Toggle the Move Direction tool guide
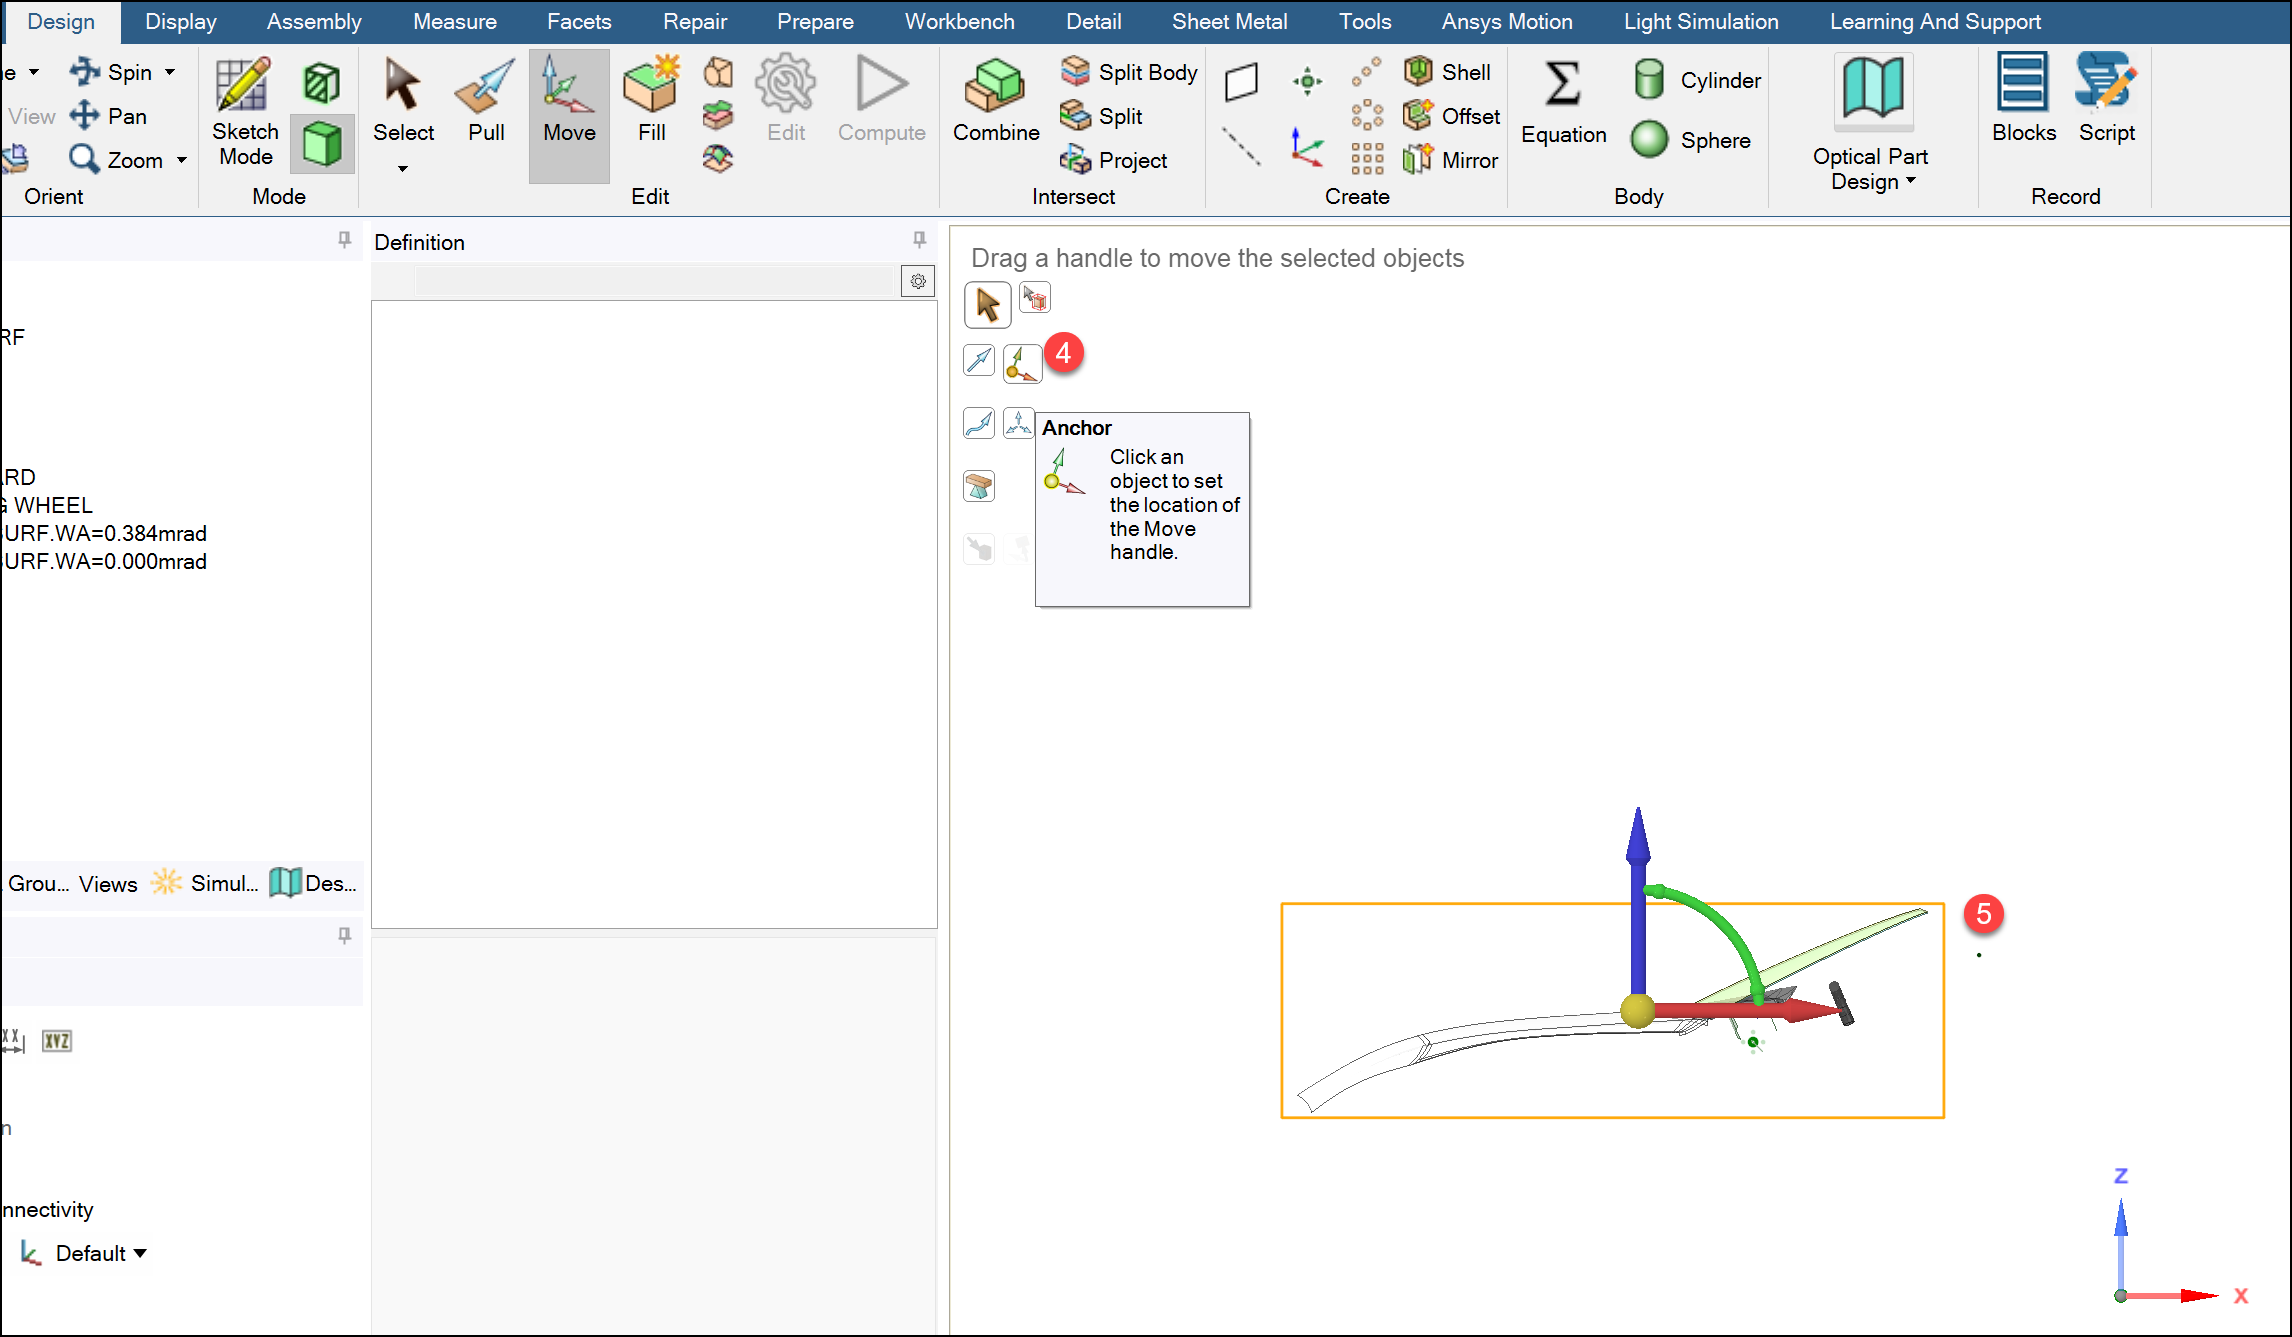This screenshot has height=1337, width=2292. [979, 360]
